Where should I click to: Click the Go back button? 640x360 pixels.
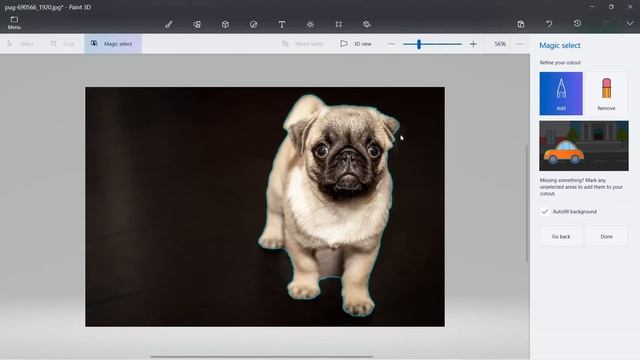tap(561, 236)
